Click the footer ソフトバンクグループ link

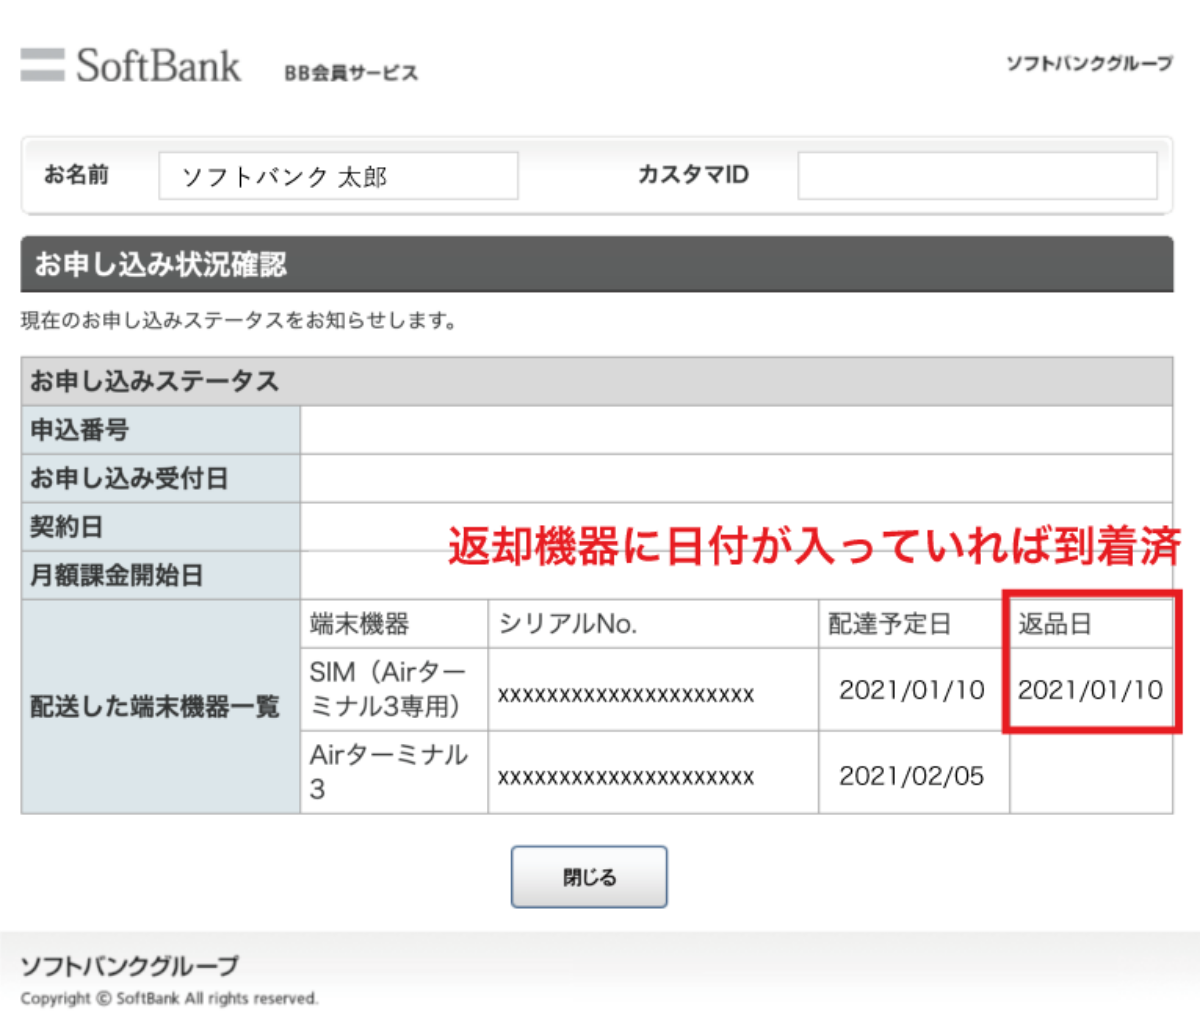125,966
